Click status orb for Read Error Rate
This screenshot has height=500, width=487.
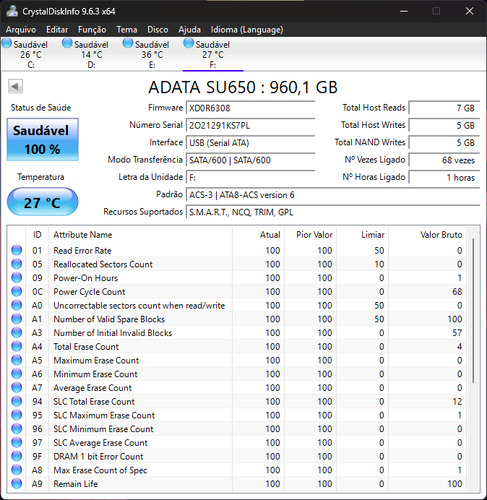pyautogui.click(x=17, y=250)
